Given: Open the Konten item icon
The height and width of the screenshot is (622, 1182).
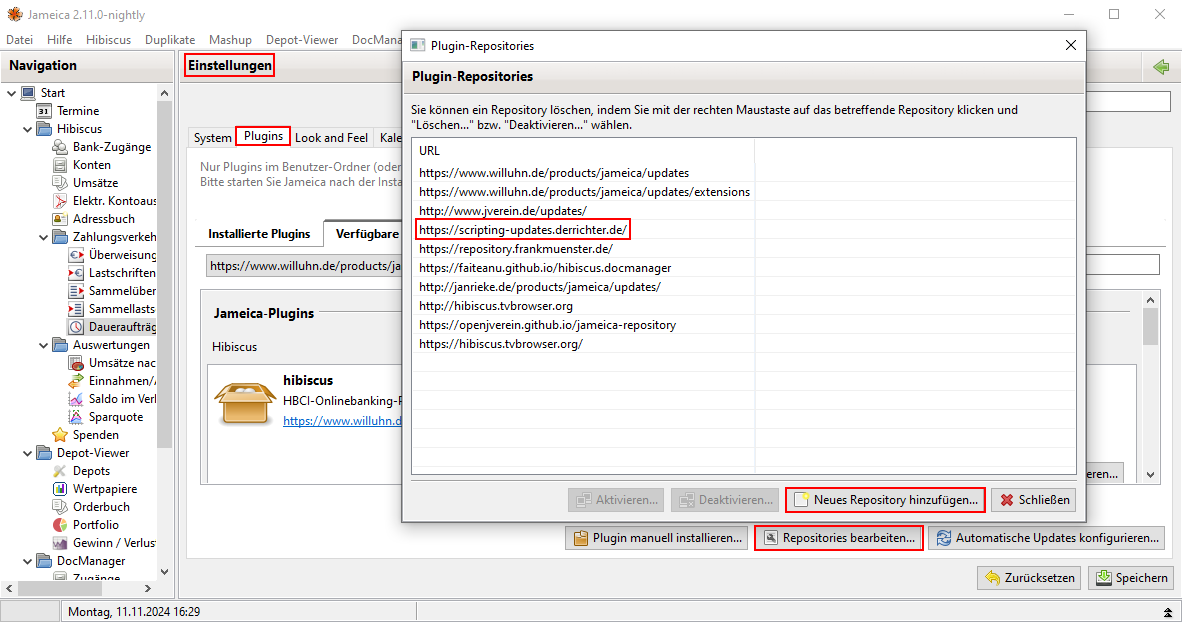Looking at the screenshot, I should 60,165.
